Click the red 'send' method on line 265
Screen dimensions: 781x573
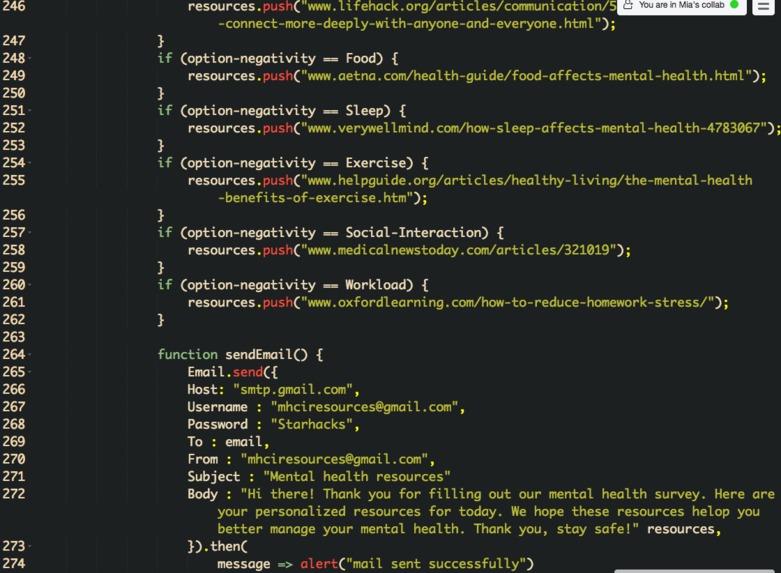(248, 372)
